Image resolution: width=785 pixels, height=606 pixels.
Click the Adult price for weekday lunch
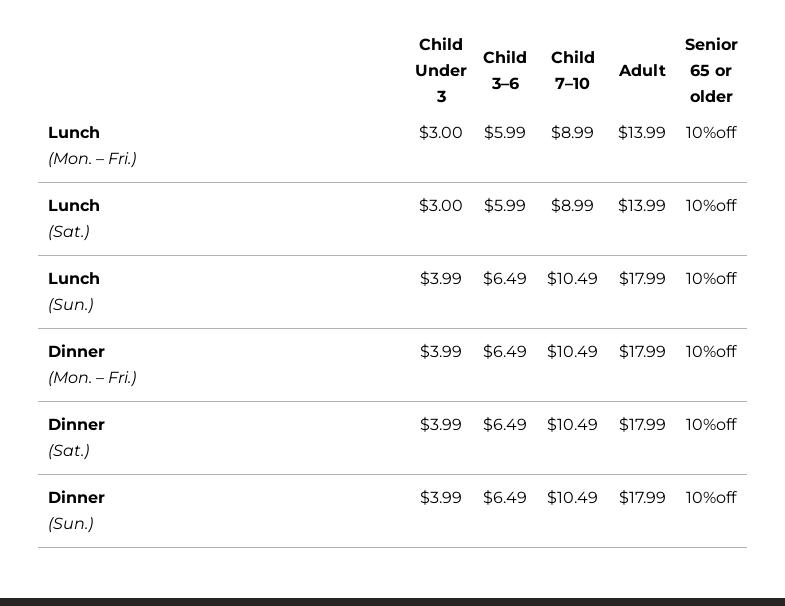[x=642, y=133]
